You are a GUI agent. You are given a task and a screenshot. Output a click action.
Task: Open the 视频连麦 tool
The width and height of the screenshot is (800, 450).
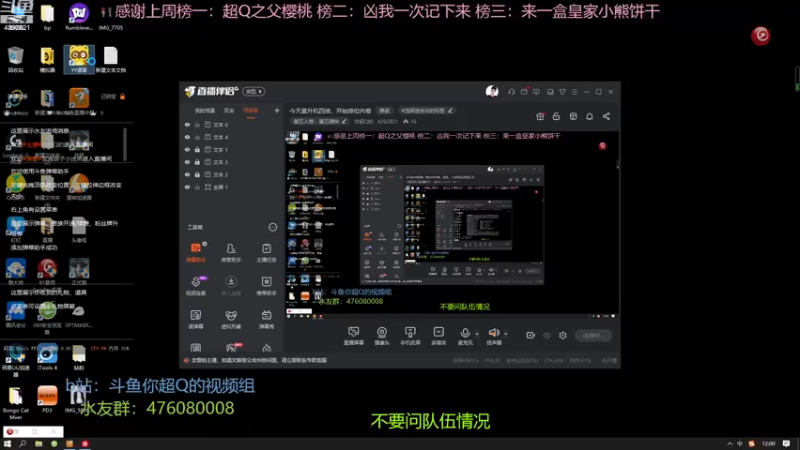coord(196,286)
